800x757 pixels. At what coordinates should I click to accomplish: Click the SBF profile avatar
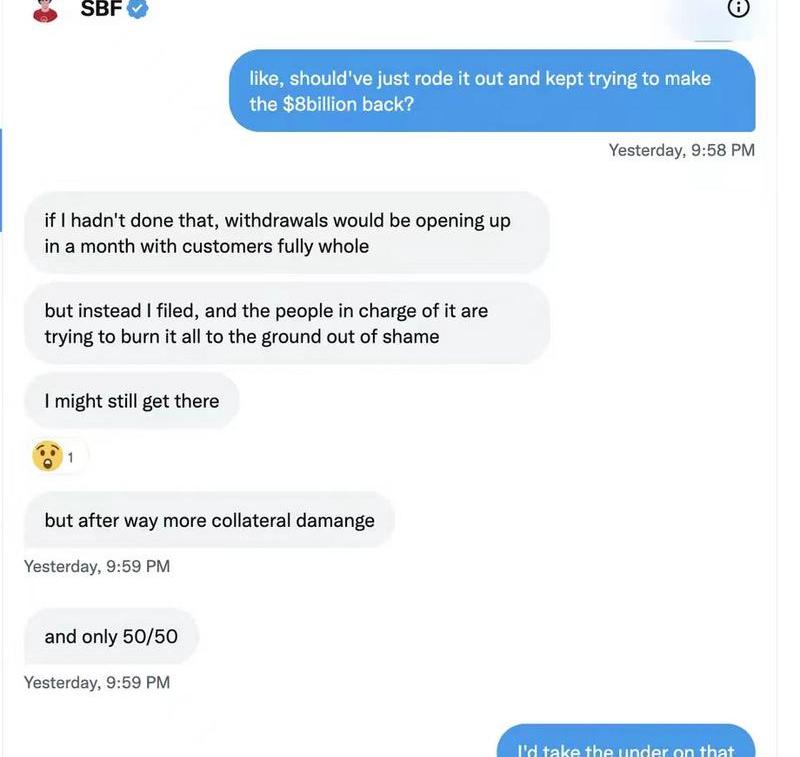(x=45, y=9)
